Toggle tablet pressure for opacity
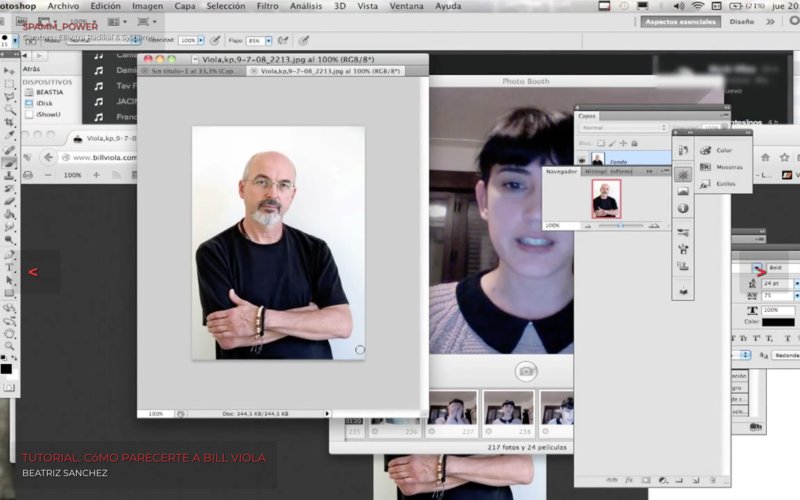Viewport: 800px width, 500px height. tap(215, 40)
